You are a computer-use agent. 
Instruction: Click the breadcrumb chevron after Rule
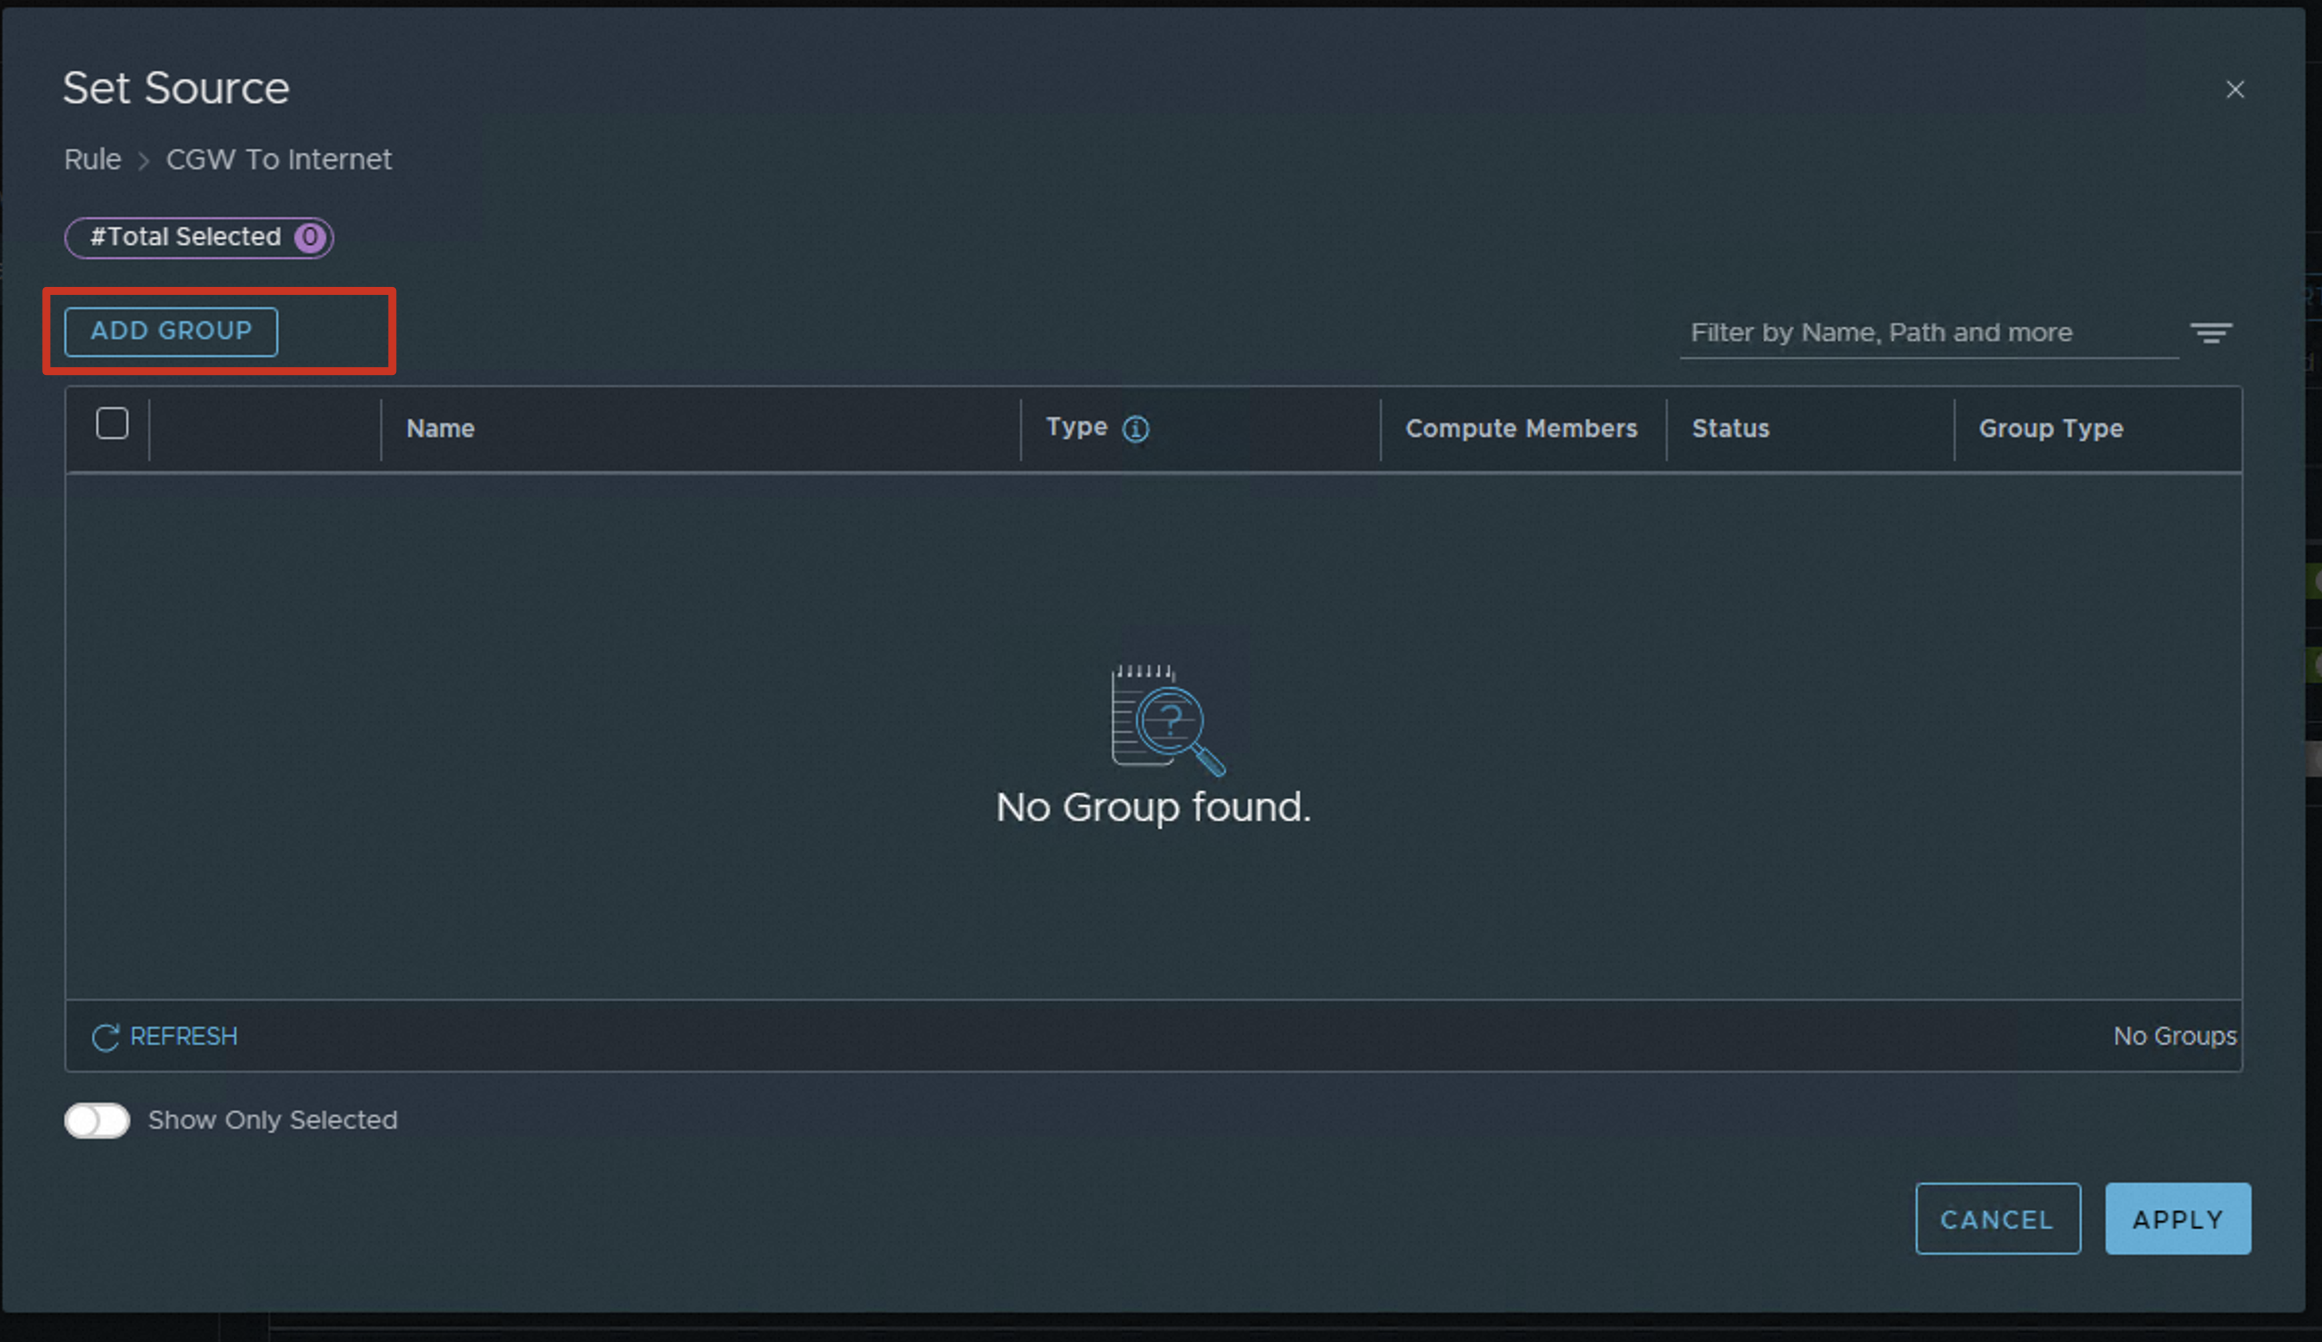[x=144, y=161]
